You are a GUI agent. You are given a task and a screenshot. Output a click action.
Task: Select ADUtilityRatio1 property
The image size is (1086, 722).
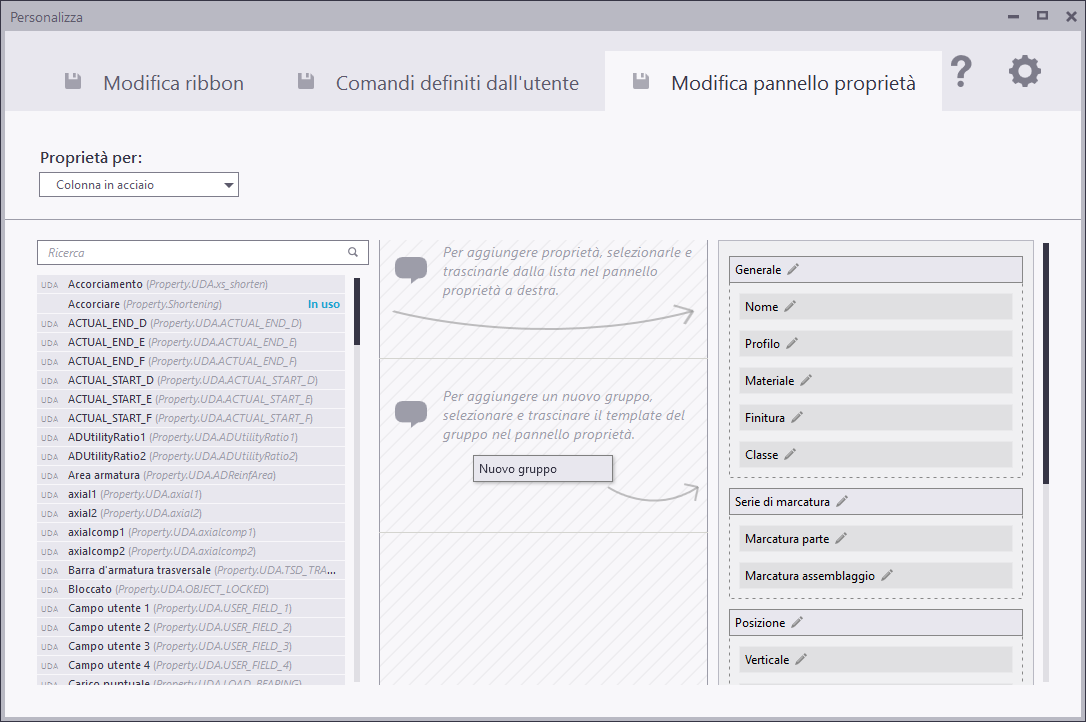[190, 437]
